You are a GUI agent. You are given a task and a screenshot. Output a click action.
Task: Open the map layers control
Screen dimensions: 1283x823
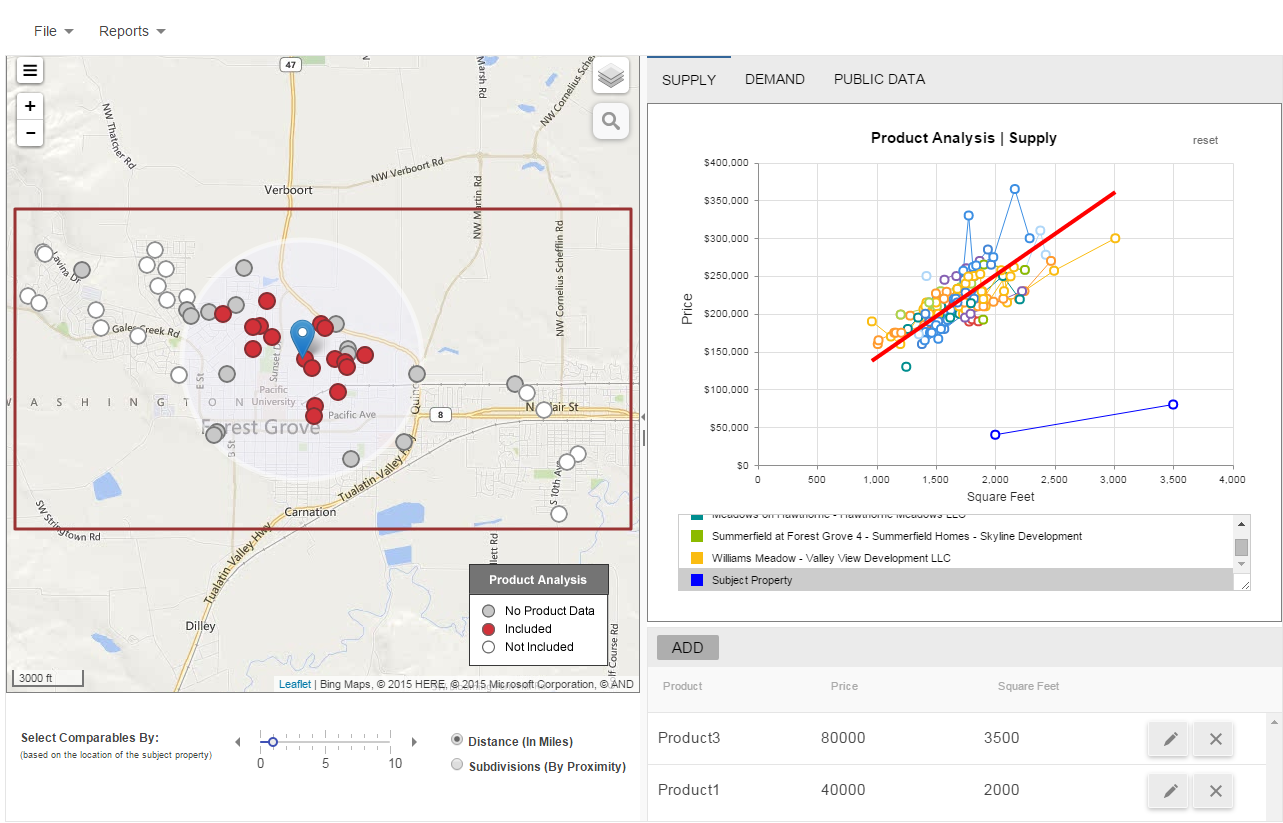(x=611, y=76)
